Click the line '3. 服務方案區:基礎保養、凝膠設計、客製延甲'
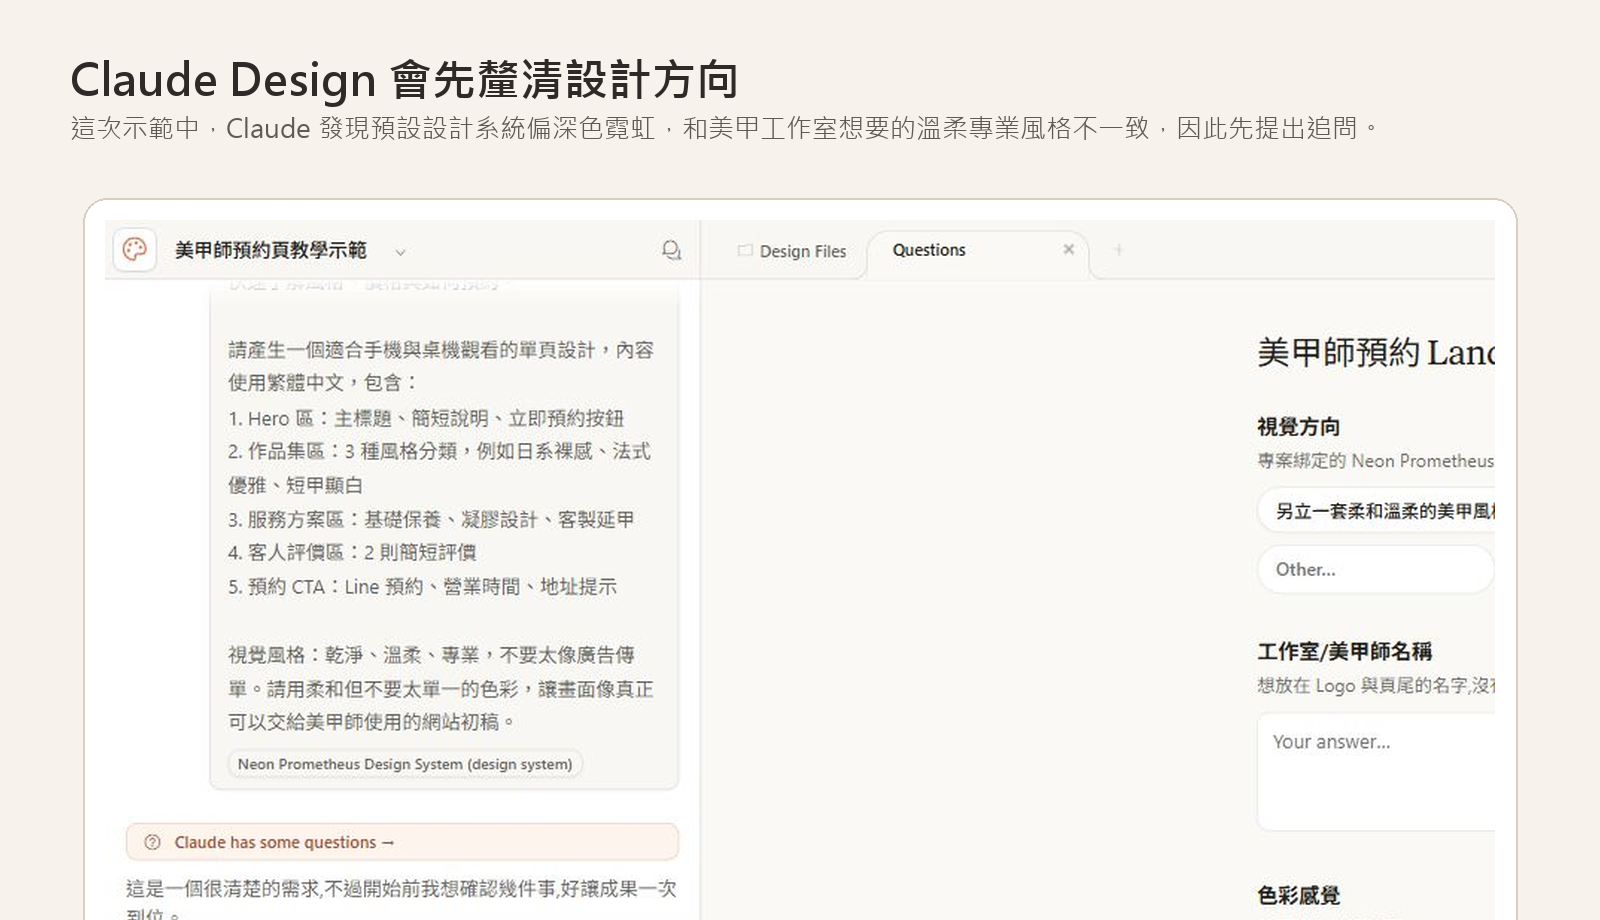Screen dimensions: 1600x920 click(x=431, y=519)
